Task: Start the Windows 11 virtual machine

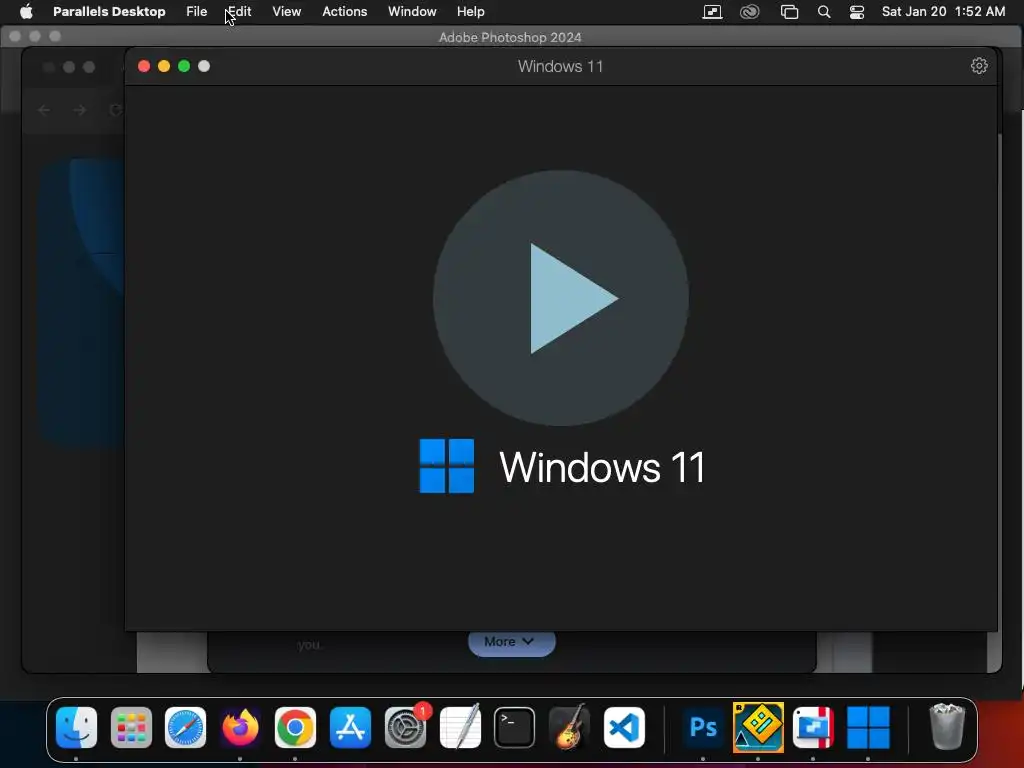Action: pos(561,298)
